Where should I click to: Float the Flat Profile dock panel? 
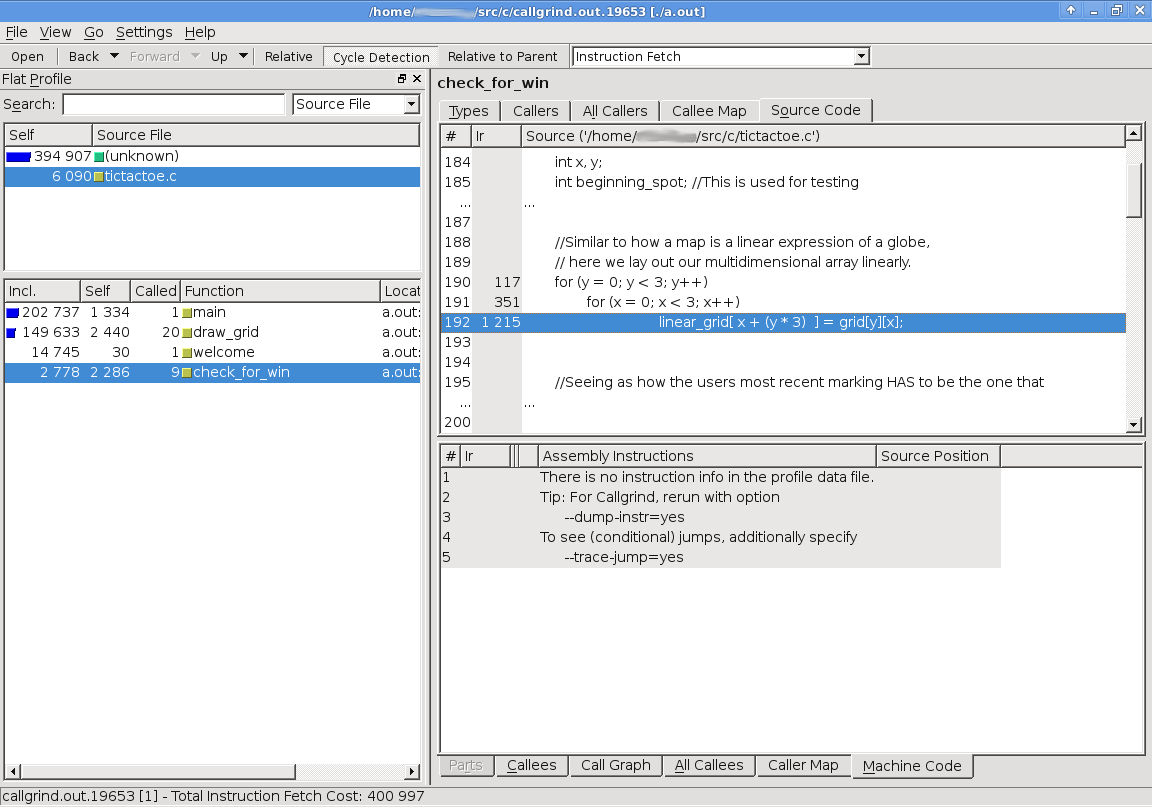click(402, 79)
